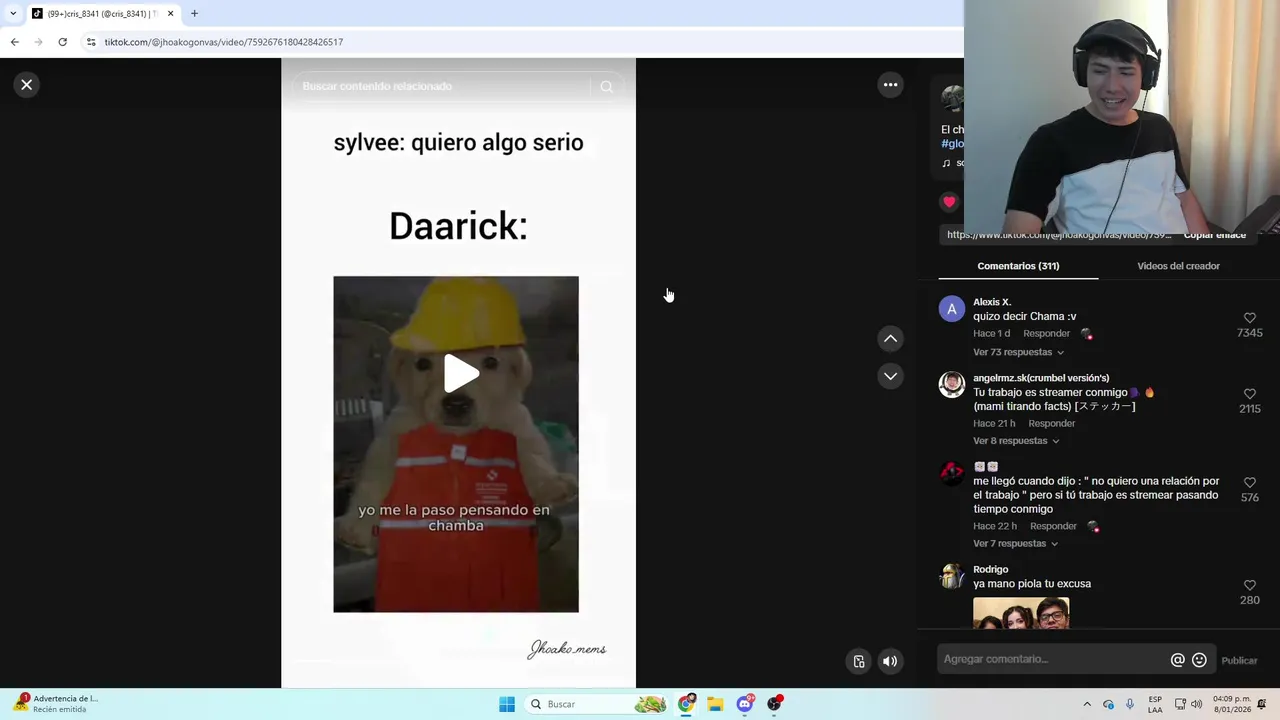
Task: Expand 'Ver 73 respuestas' replies
Action: [1018, 352]
